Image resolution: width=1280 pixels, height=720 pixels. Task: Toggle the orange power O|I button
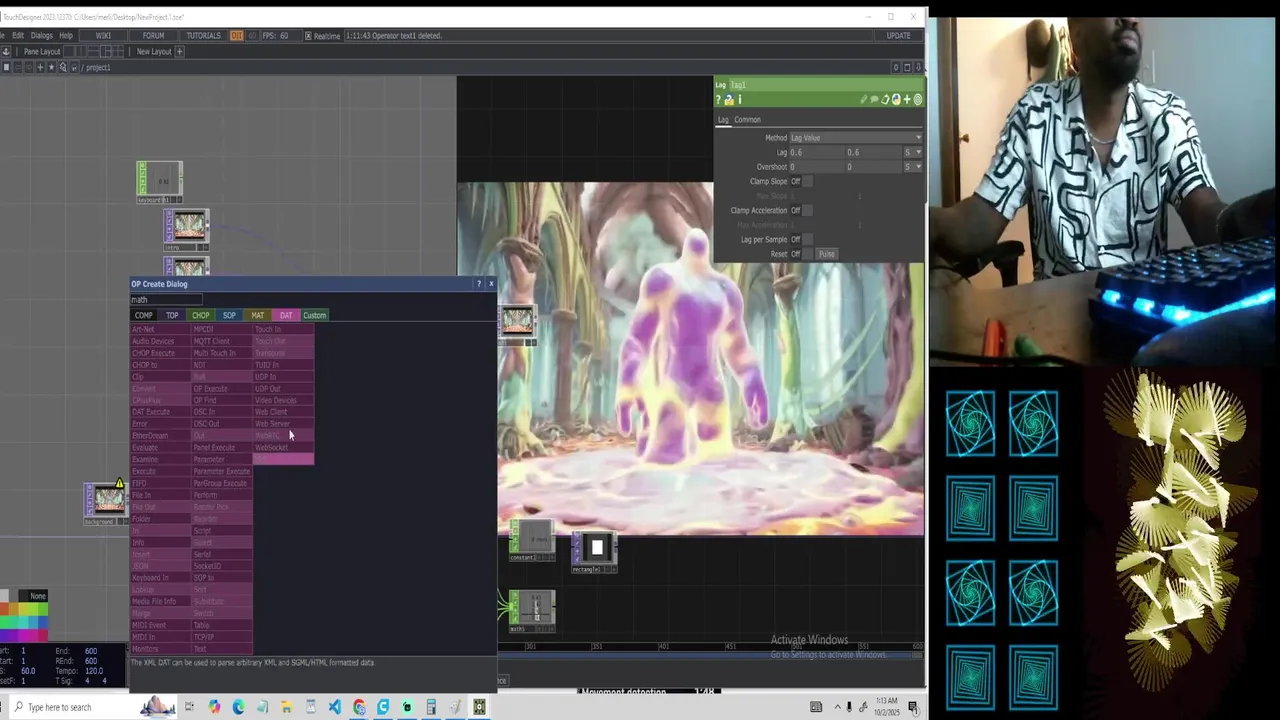point(237,35)
